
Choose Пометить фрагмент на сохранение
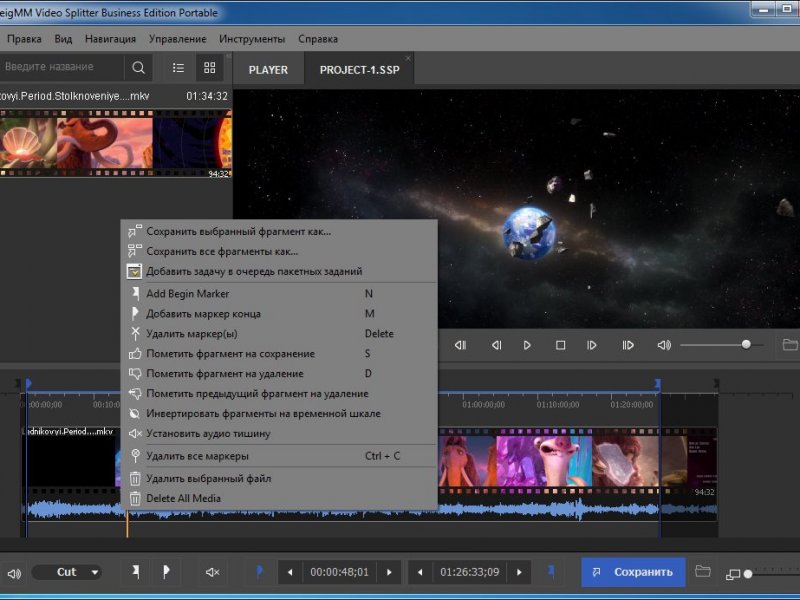click(x=279, y=354)
